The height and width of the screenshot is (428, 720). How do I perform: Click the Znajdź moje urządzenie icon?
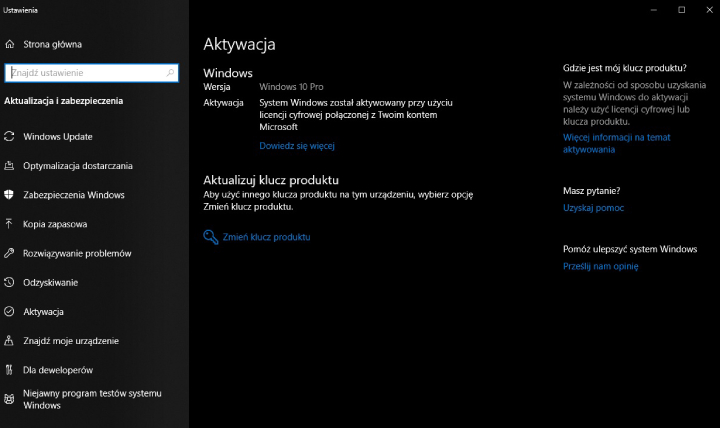tap(9, 341)
